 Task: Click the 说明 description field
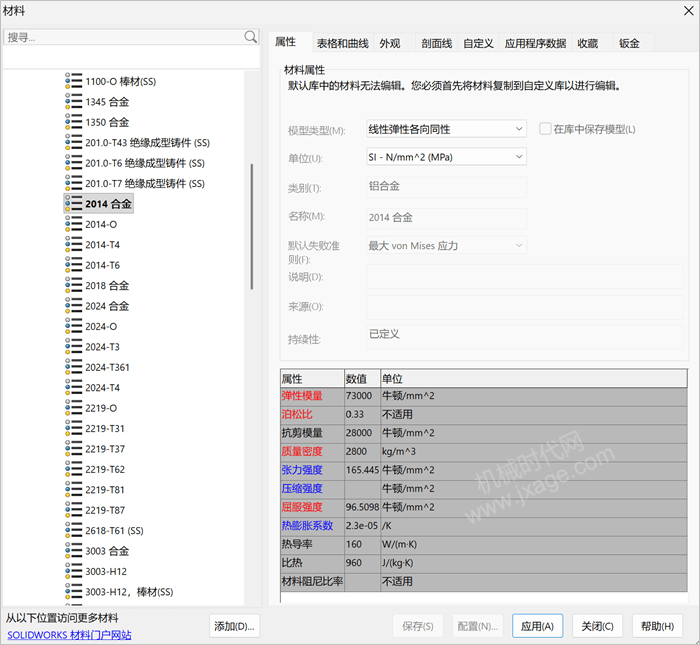click(x=525, y=276)
